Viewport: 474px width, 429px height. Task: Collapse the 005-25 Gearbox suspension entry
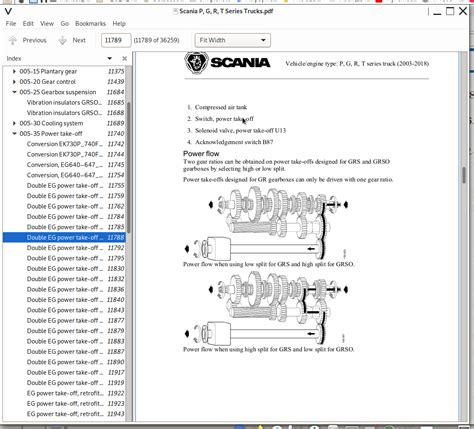pos(14,92)
